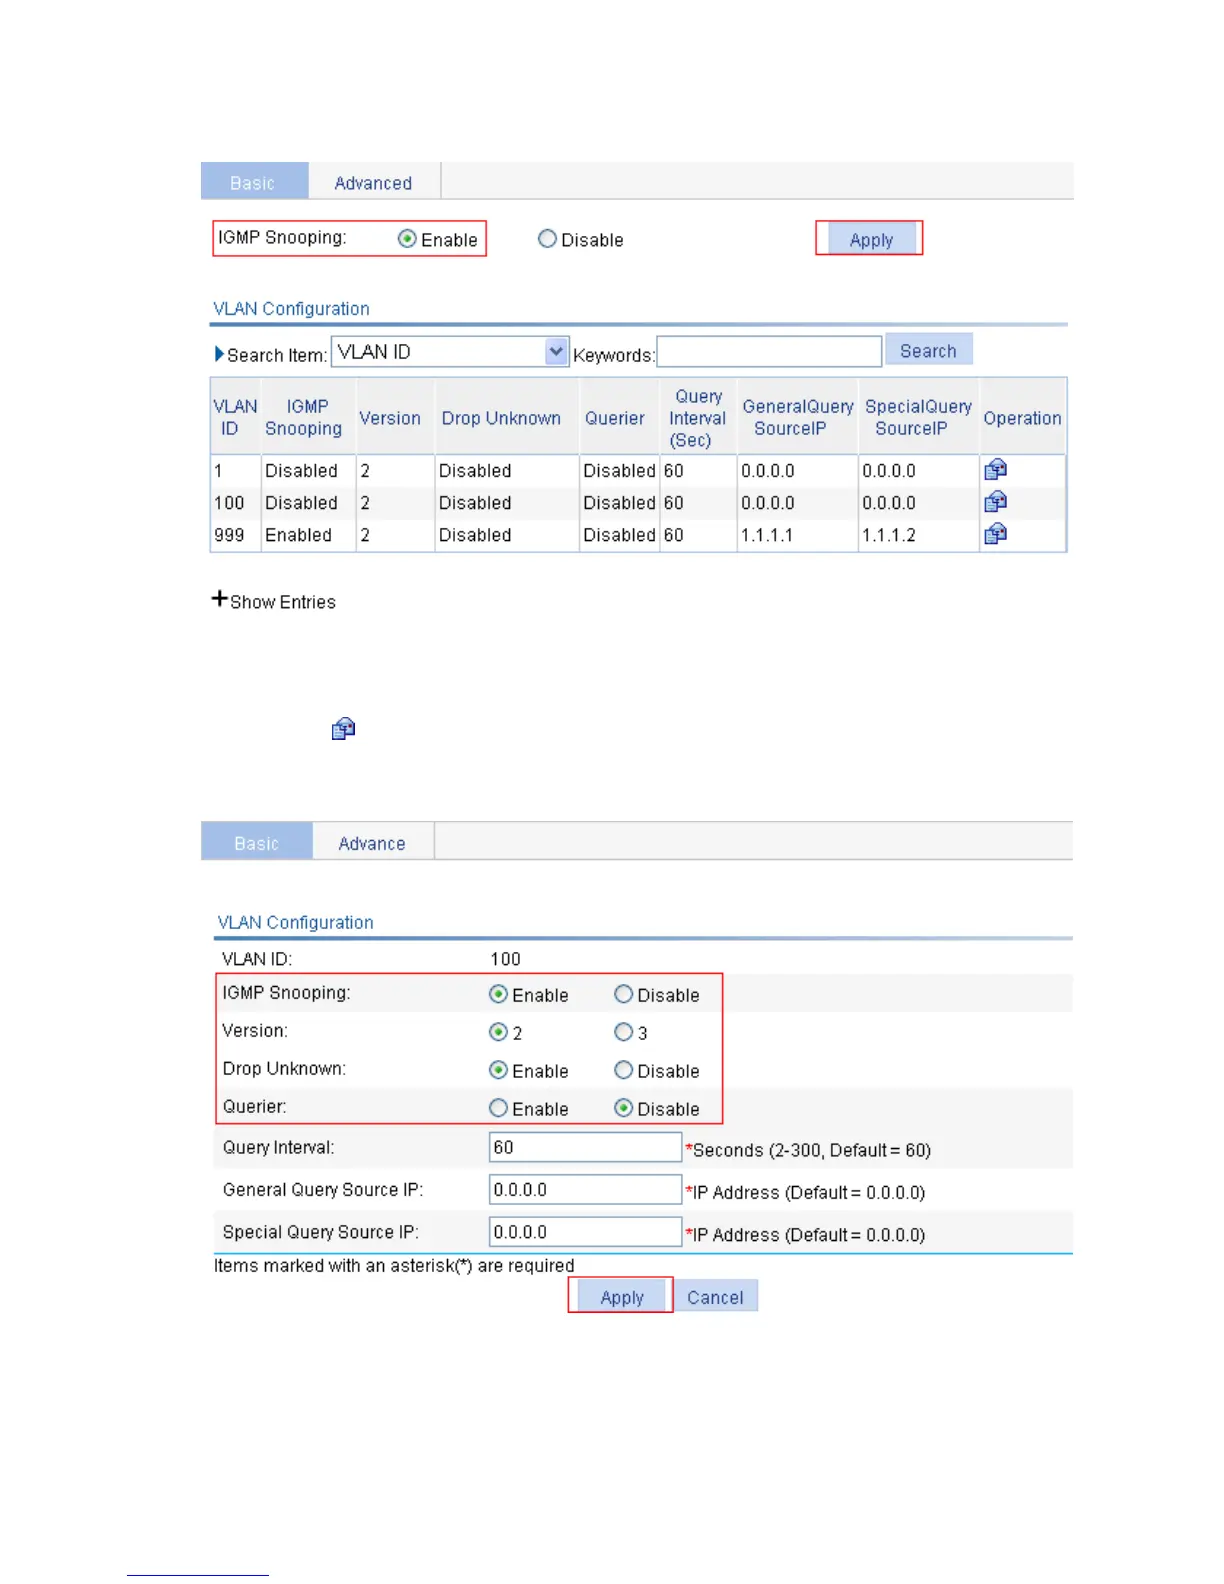Click General Query Source IP field
The image size is (1224, 1584).
585,1189
